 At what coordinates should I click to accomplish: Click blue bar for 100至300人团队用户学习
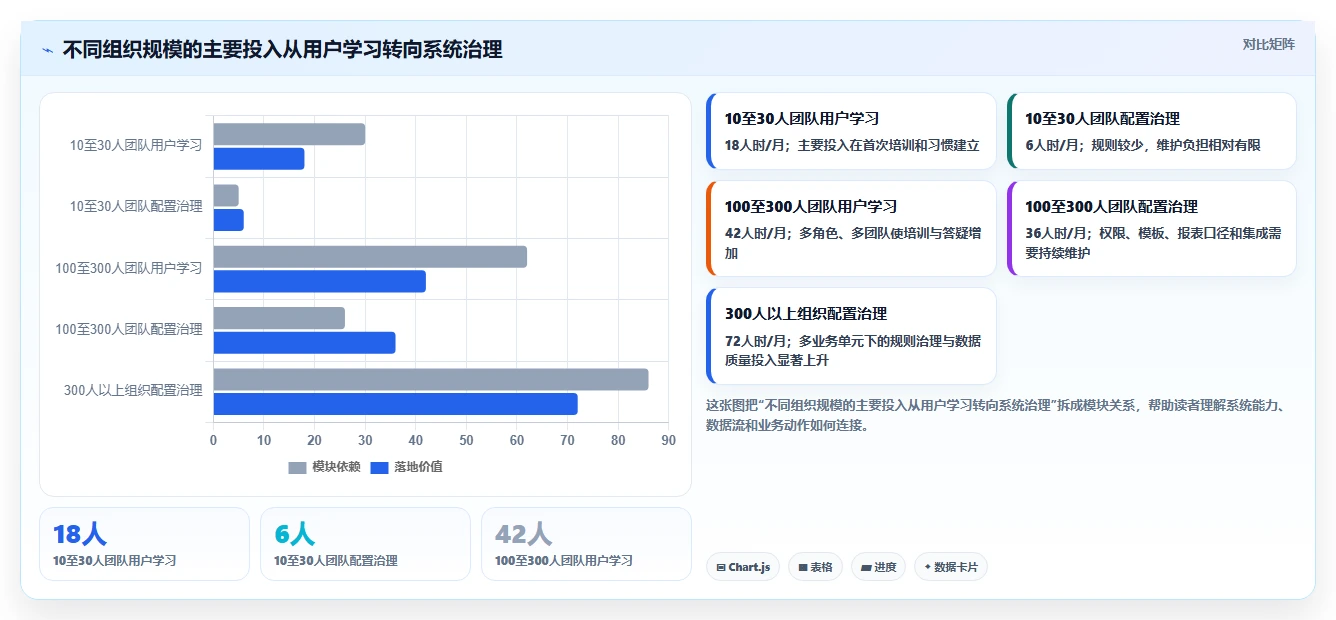[319, 281]
